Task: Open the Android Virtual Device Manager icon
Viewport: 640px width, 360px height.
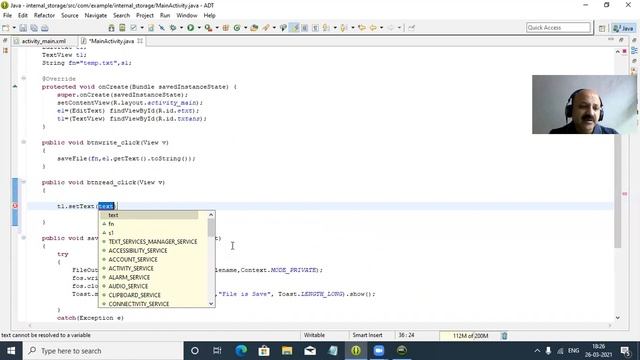Action: (x=122, y=28)
